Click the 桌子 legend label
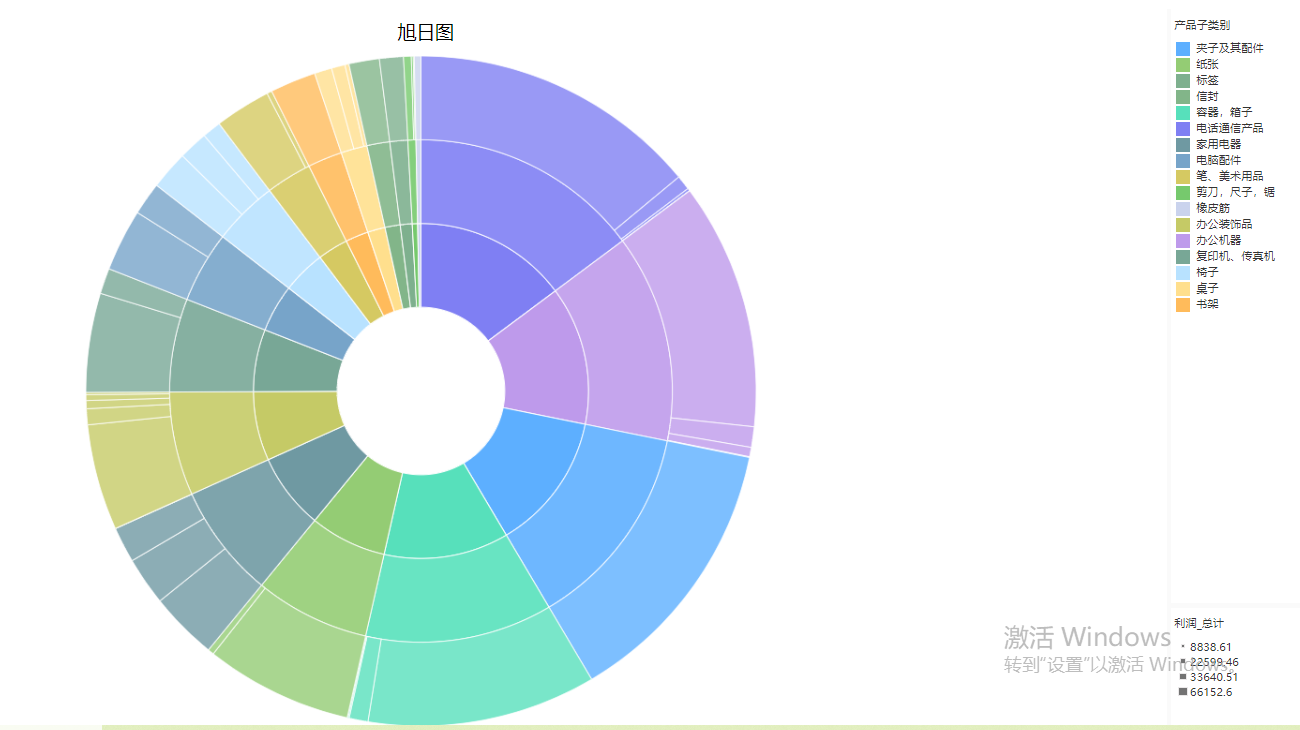Screen dimensions: 1300x730 [1207, 288]
